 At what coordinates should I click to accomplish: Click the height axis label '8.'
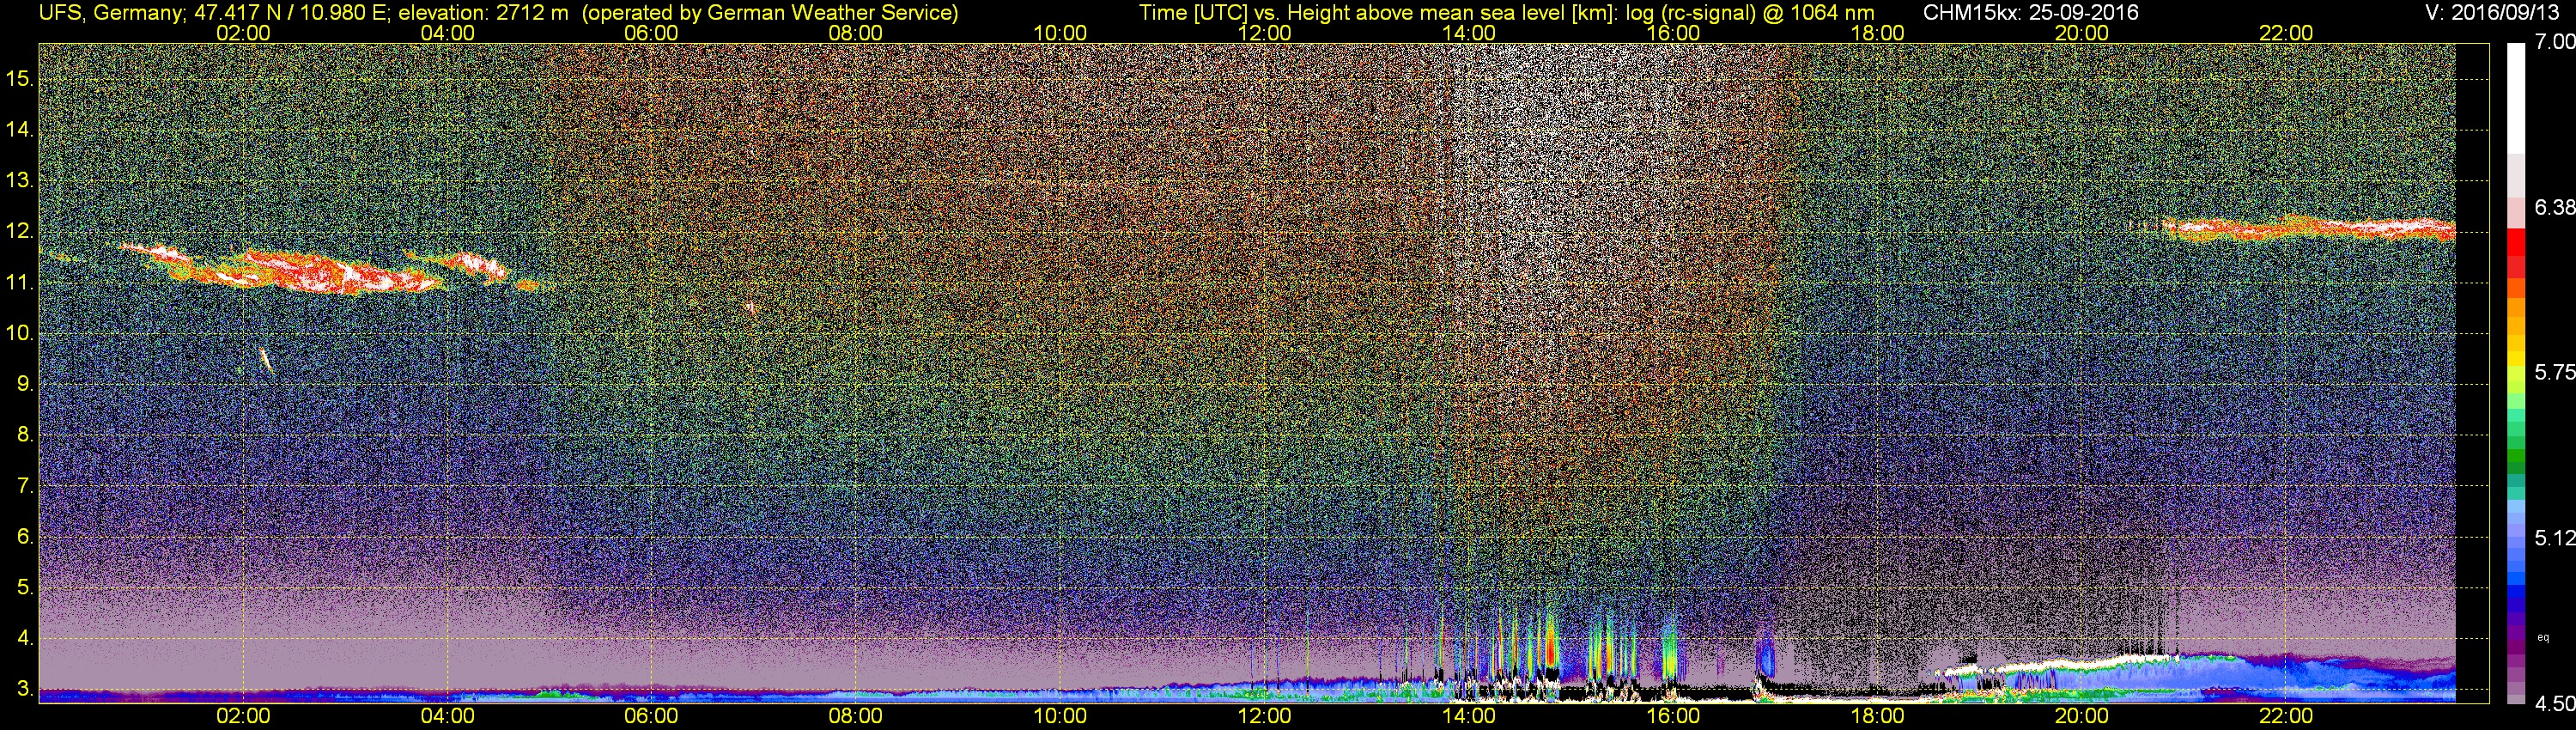point(25,435)
